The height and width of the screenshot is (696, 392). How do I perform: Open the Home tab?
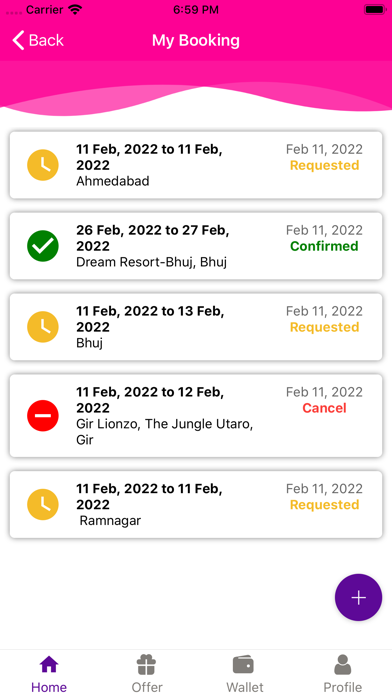click(49, 673)
